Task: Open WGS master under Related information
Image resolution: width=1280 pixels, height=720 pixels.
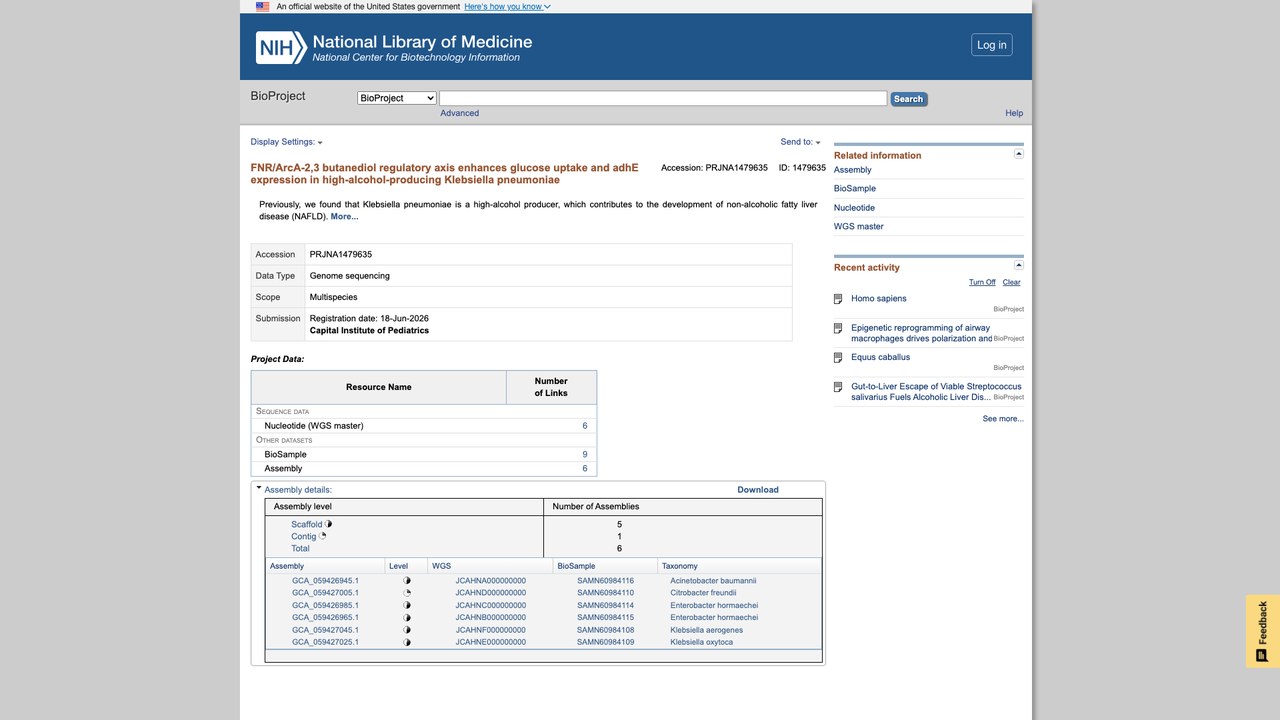Action: coord(859,227)
